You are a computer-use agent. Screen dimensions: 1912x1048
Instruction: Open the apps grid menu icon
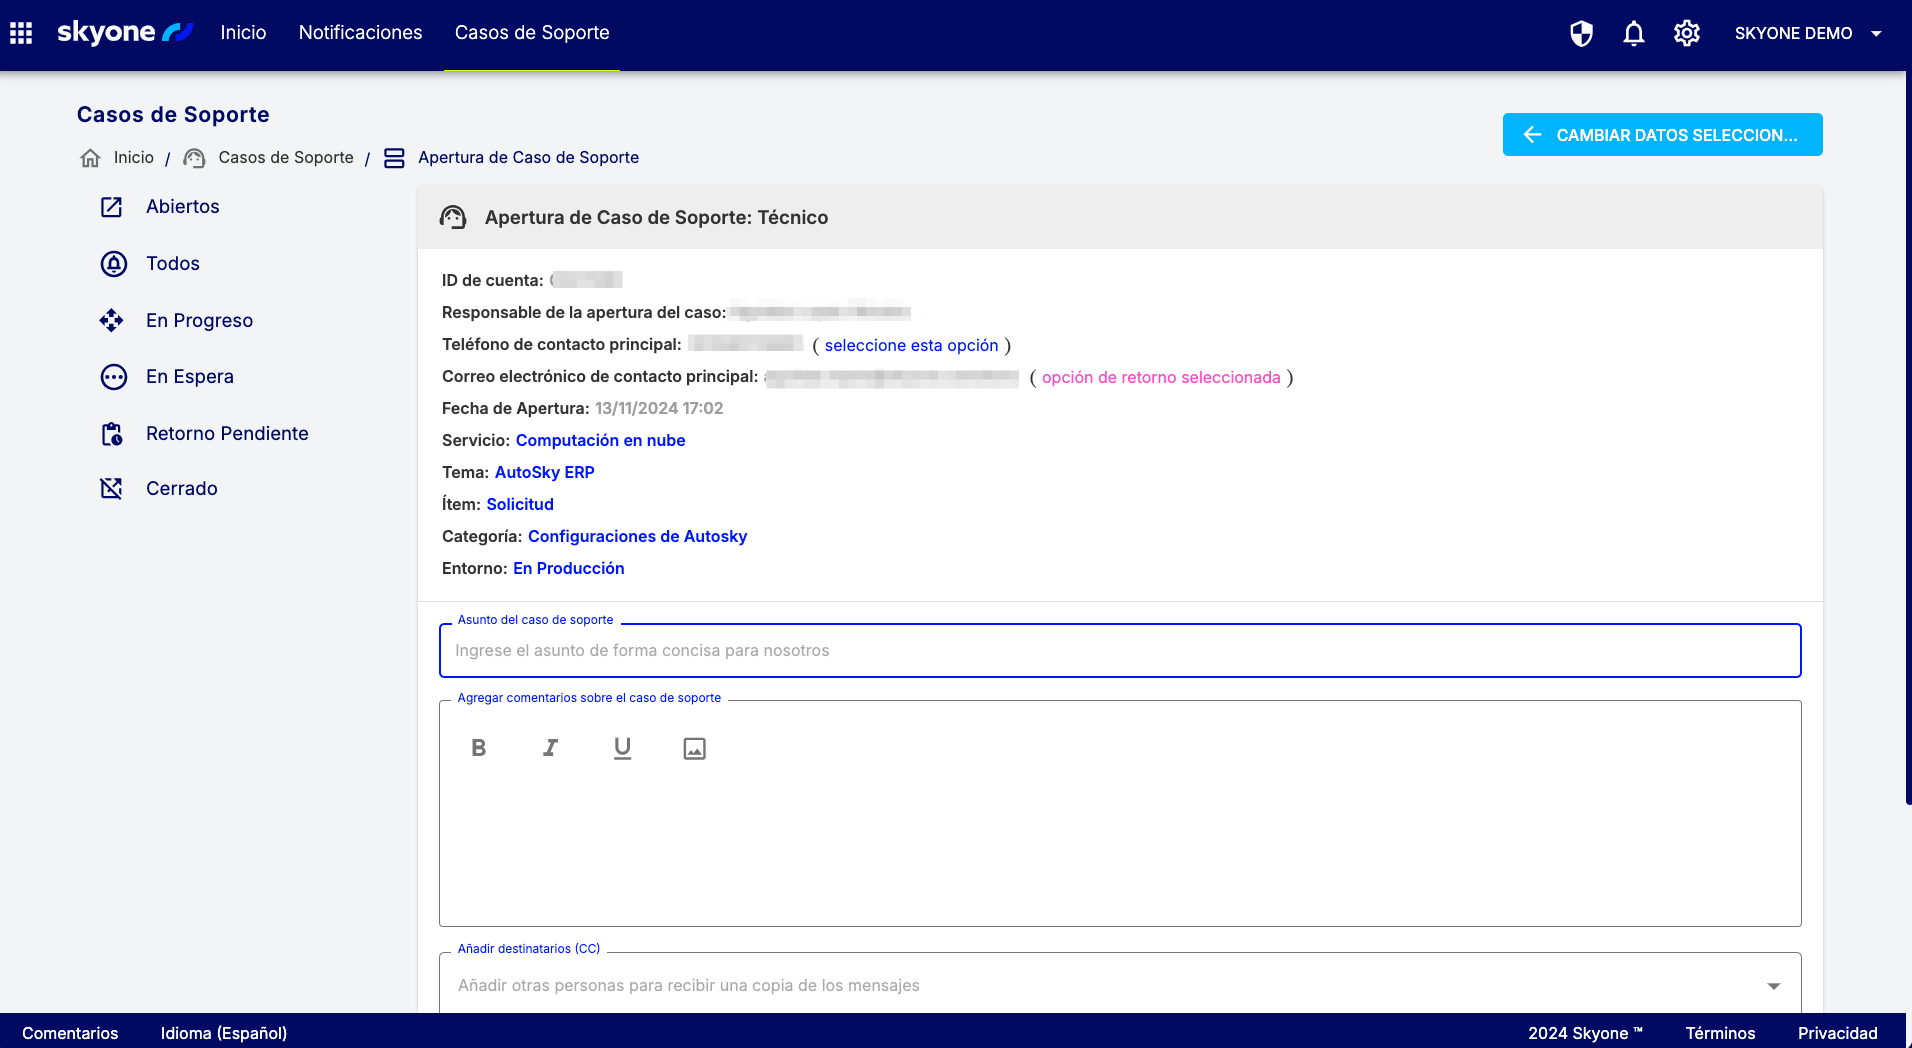(21, 33)
